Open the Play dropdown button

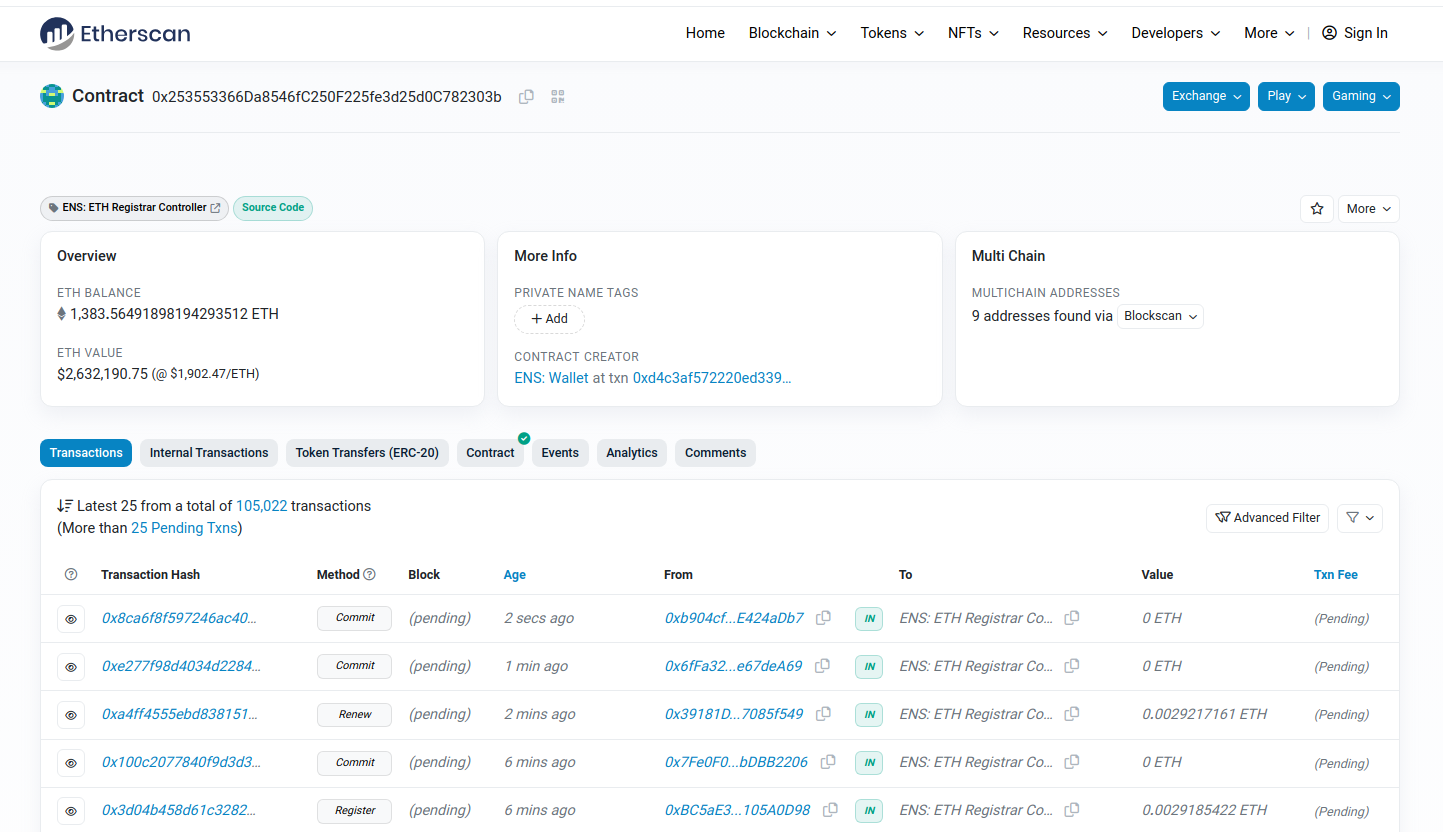coord(1286,96)
